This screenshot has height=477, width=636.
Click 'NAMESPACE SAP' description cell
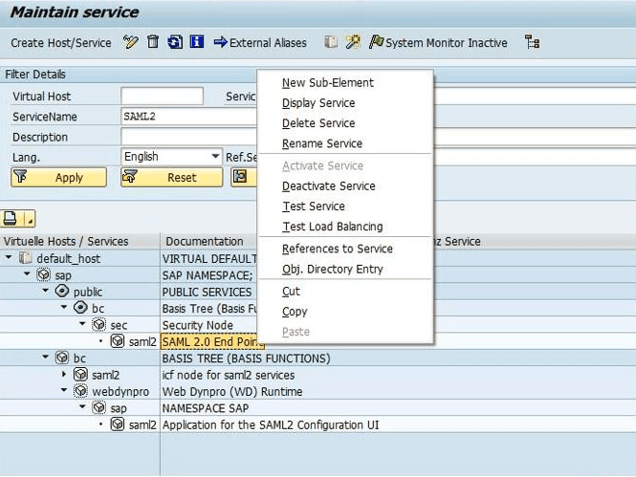[205, 408]
